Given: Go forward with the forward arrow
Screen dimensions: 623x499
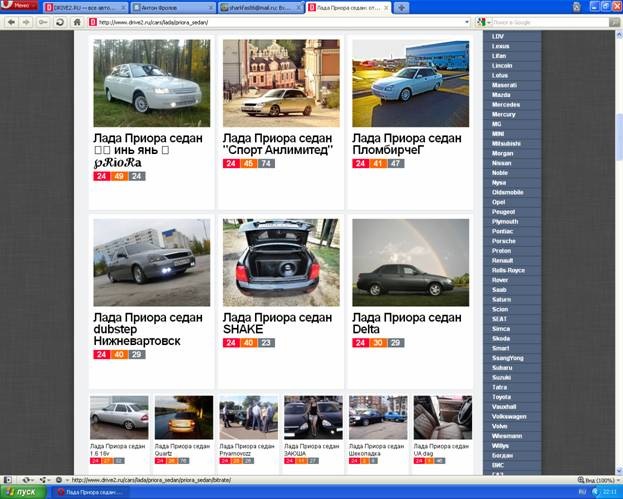Looking at the screenshot, I should 26,22.
